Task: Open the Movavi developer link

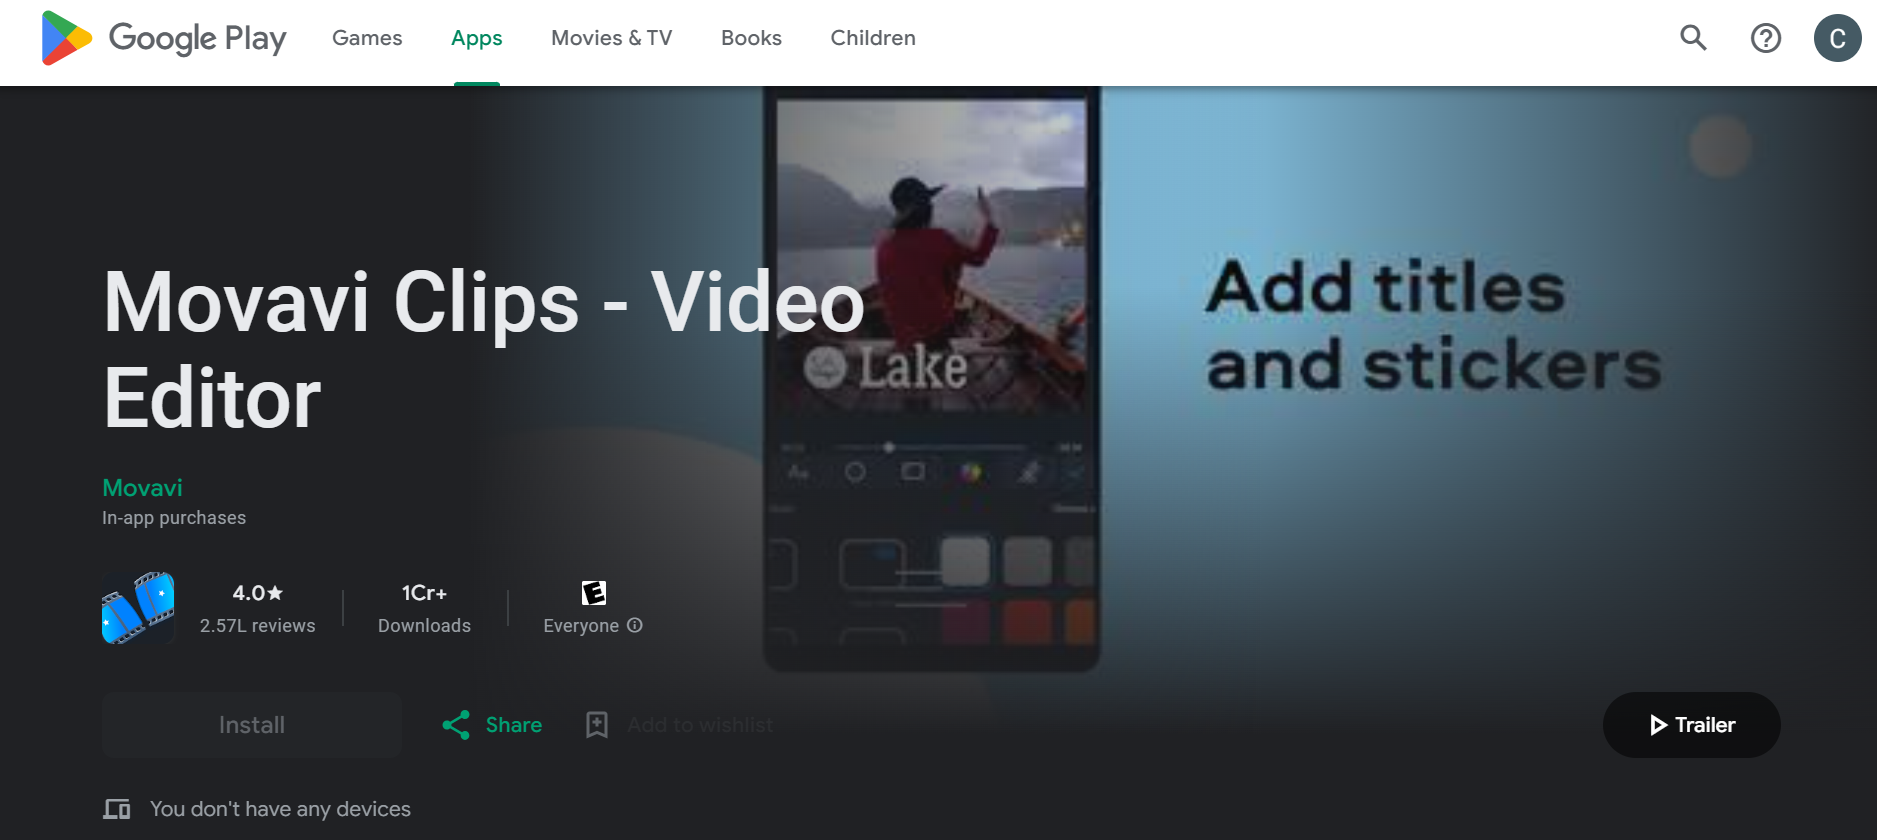Action: pyautogui.click(x=143, y=488)
